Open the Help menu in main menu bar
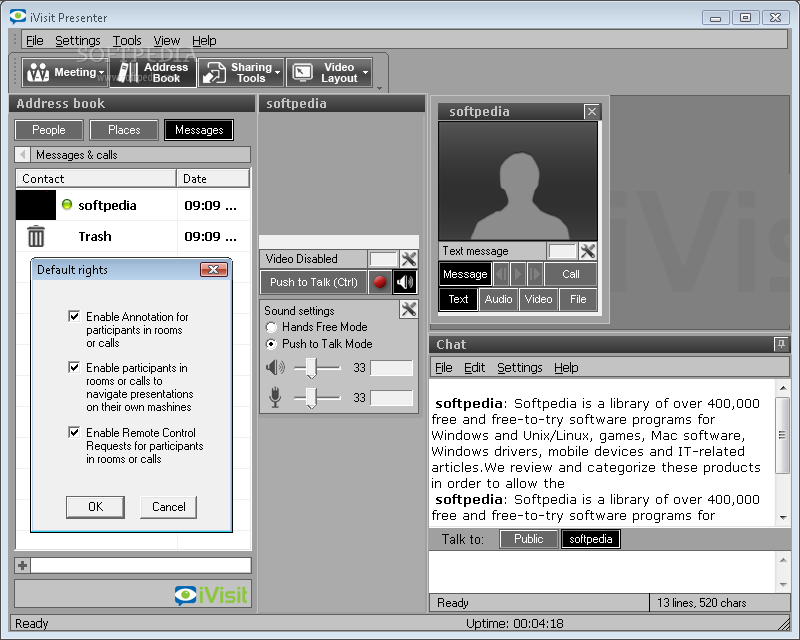The height and width of the screenshot is (640, 800). tap(204, 40)
